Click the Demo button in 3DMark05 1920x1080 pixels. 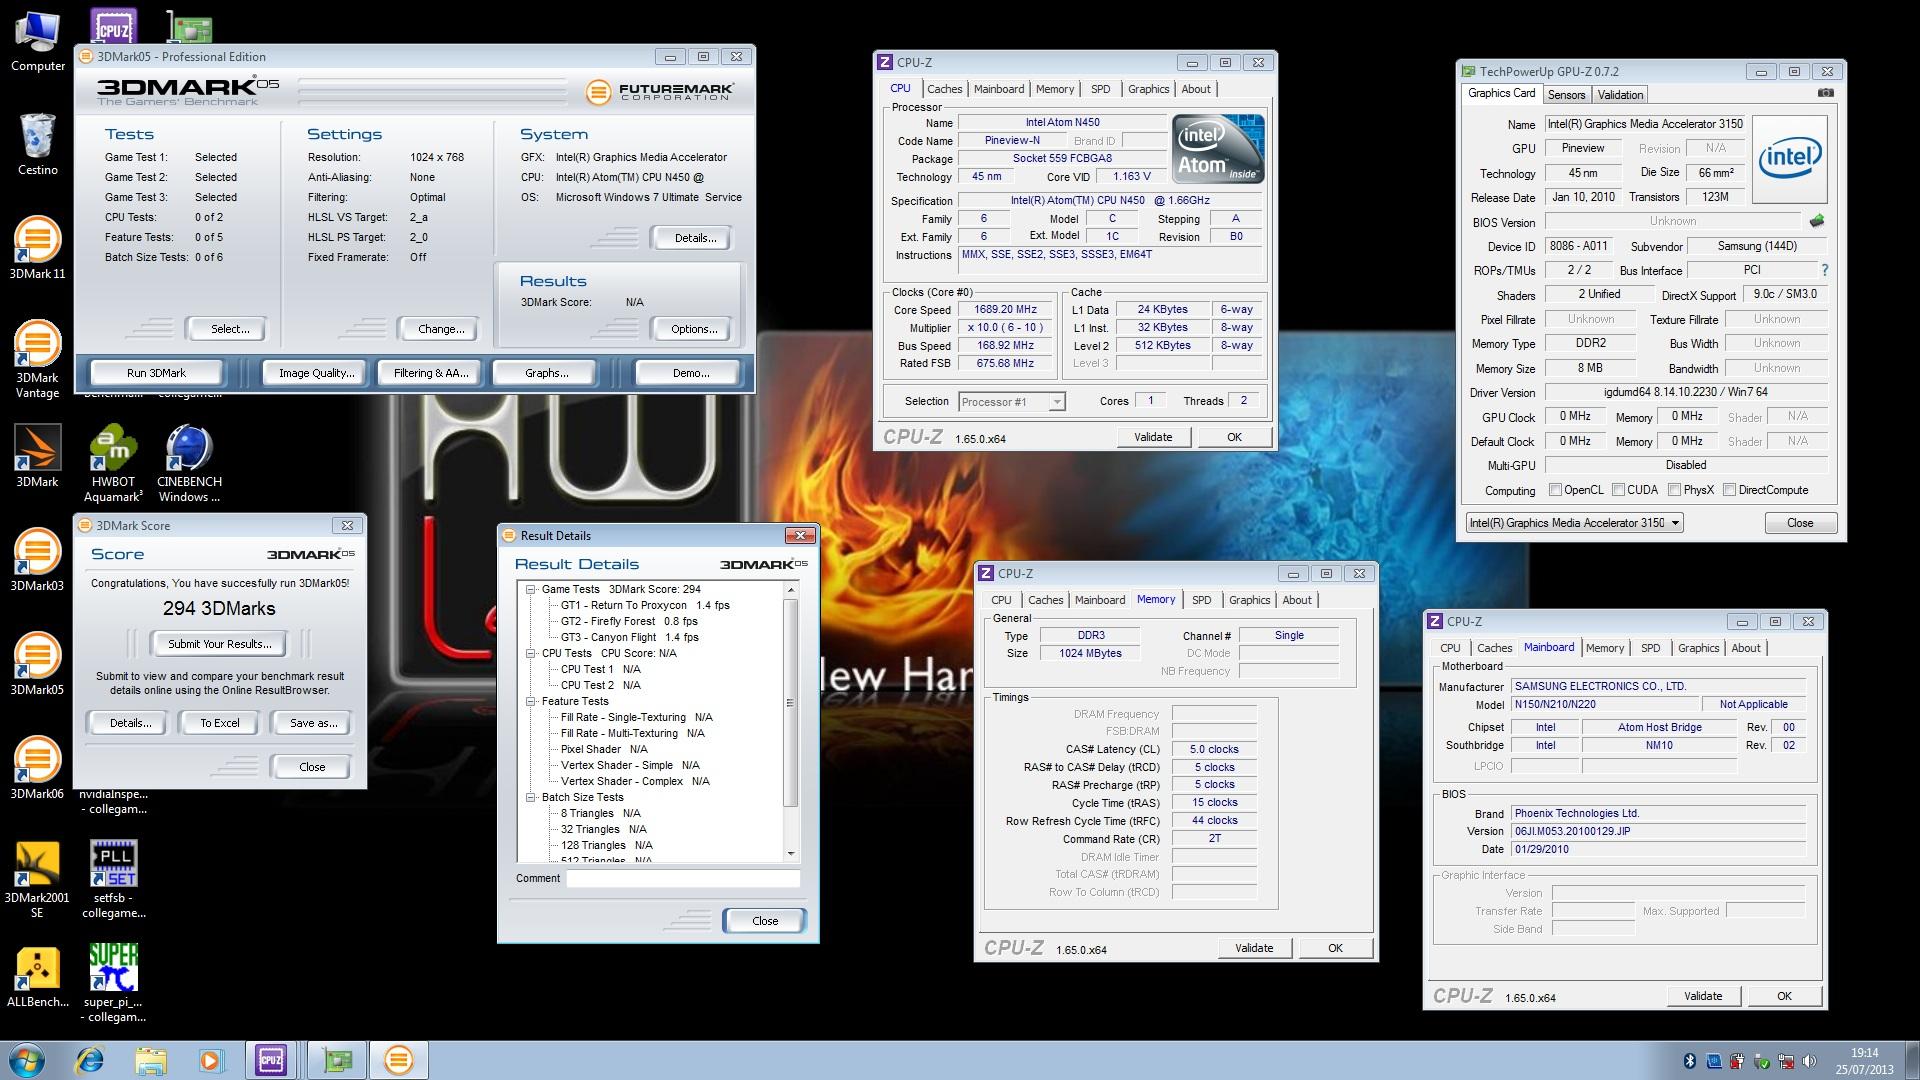pos(690,373)
